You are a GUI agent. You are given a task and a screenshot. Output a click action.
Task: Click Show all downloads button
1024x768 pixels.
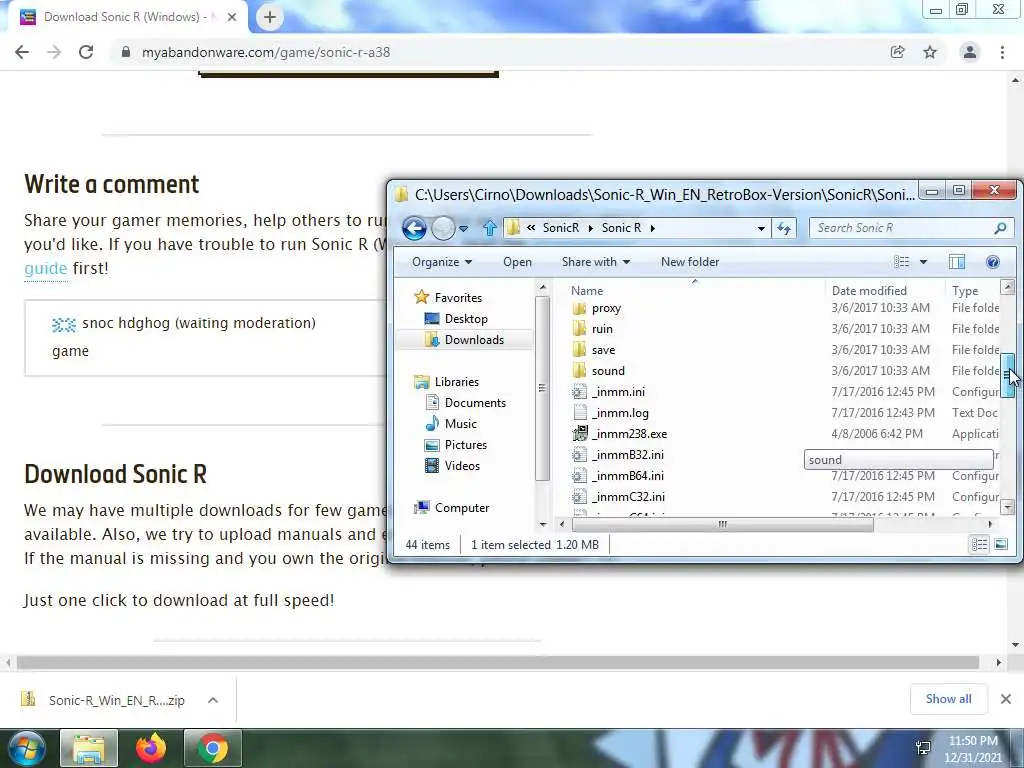coord(948,699)
